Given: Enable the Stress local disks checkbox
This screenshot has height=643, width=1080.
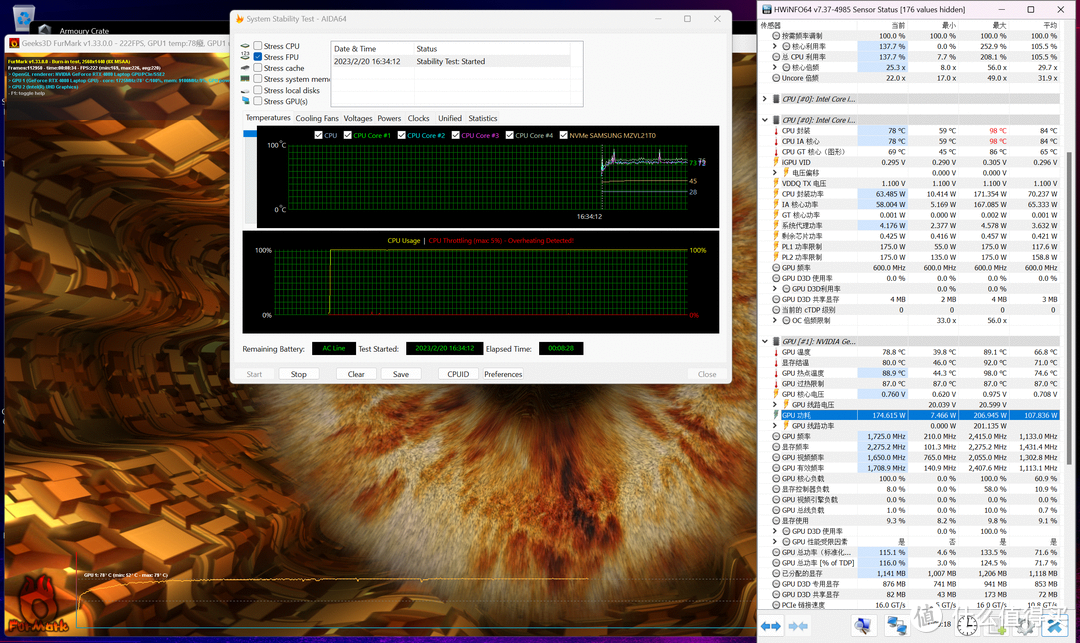Looking at the screenshot, I should click(258, 90).
